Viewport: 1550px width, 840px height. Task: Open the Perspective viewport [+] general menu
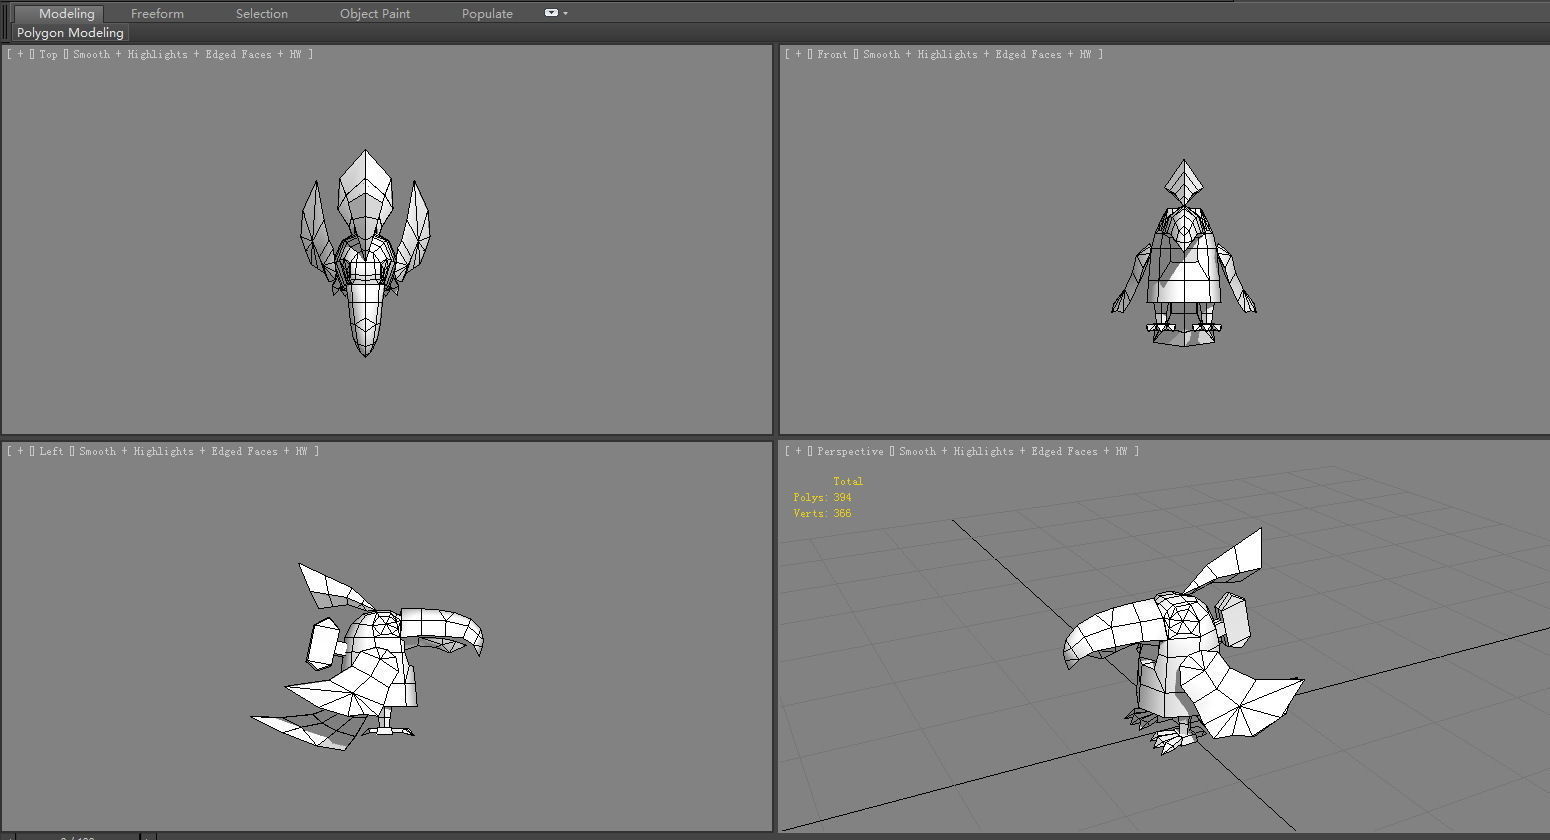(x=798, y=451)
